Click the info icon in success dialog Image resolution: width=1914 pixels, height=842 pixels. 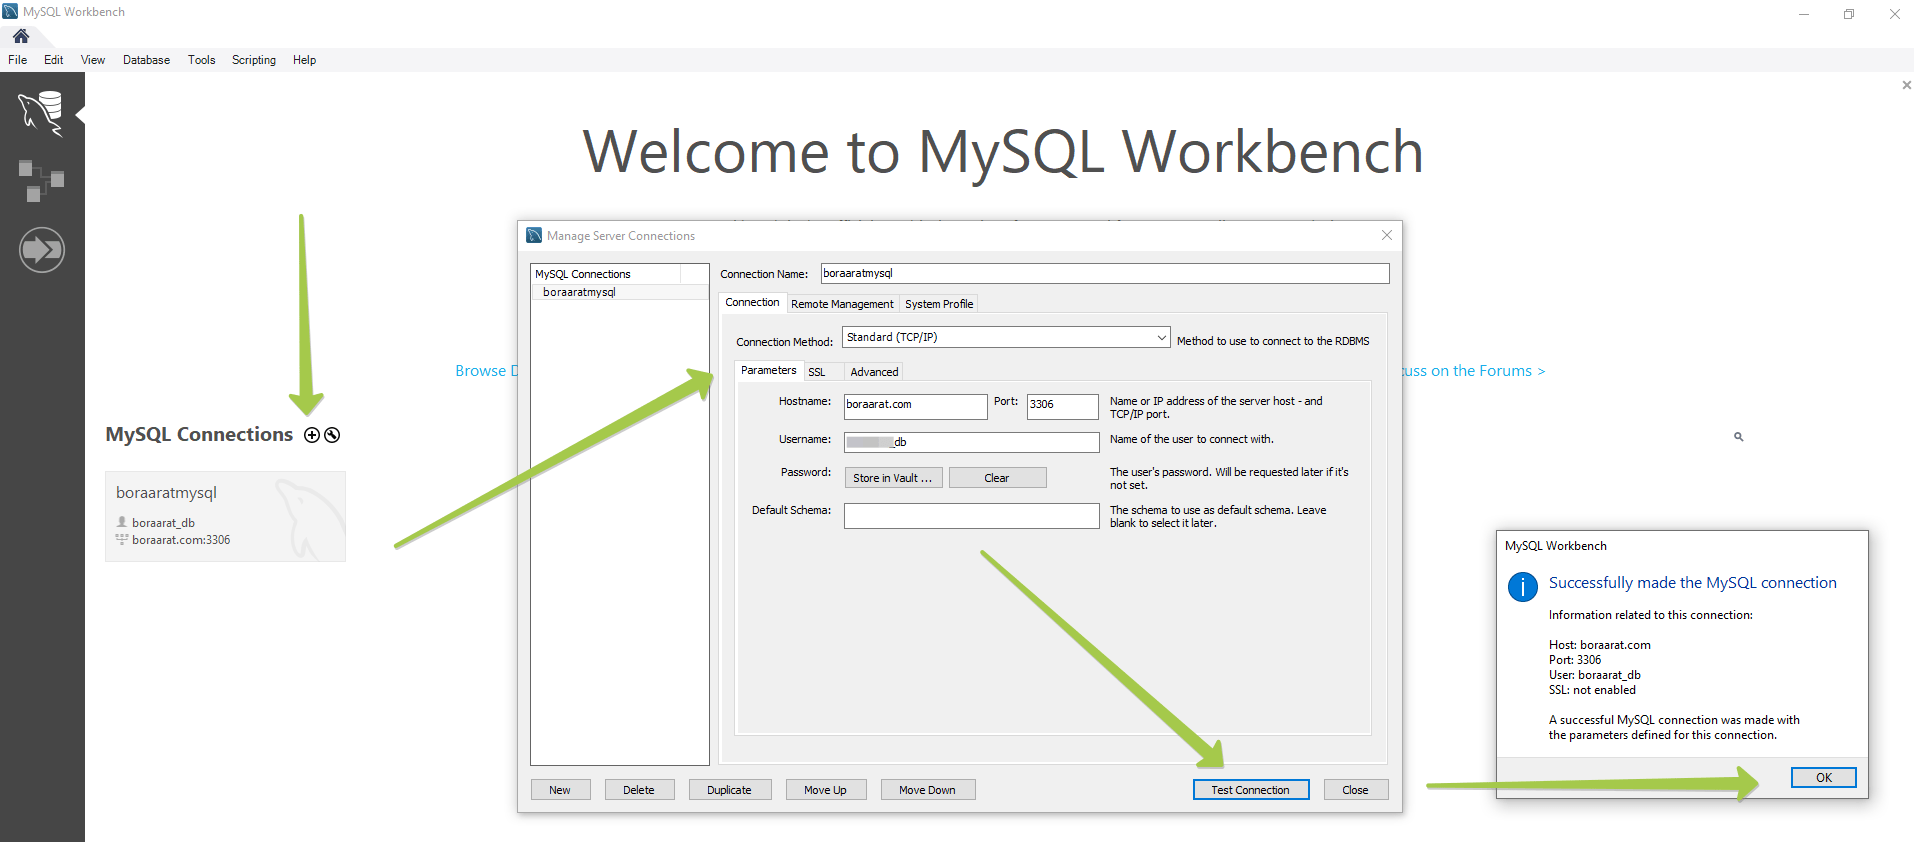tap(1523, 587)
